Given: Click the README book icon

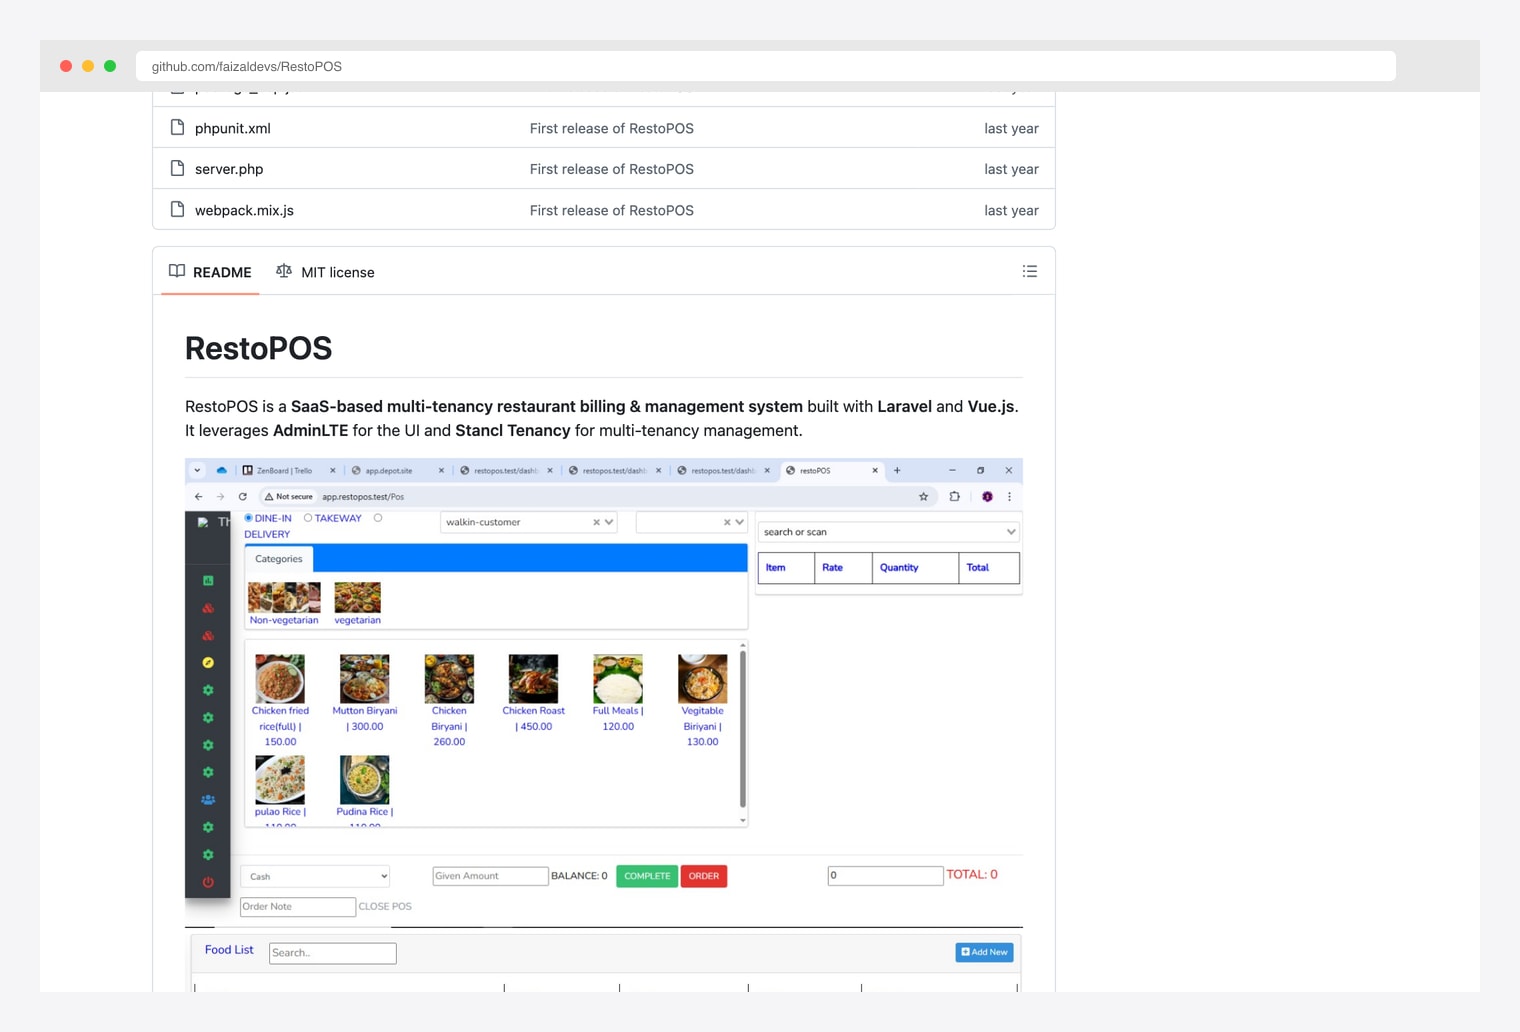Looking at the screenshot, I should [x=177, y=271].
